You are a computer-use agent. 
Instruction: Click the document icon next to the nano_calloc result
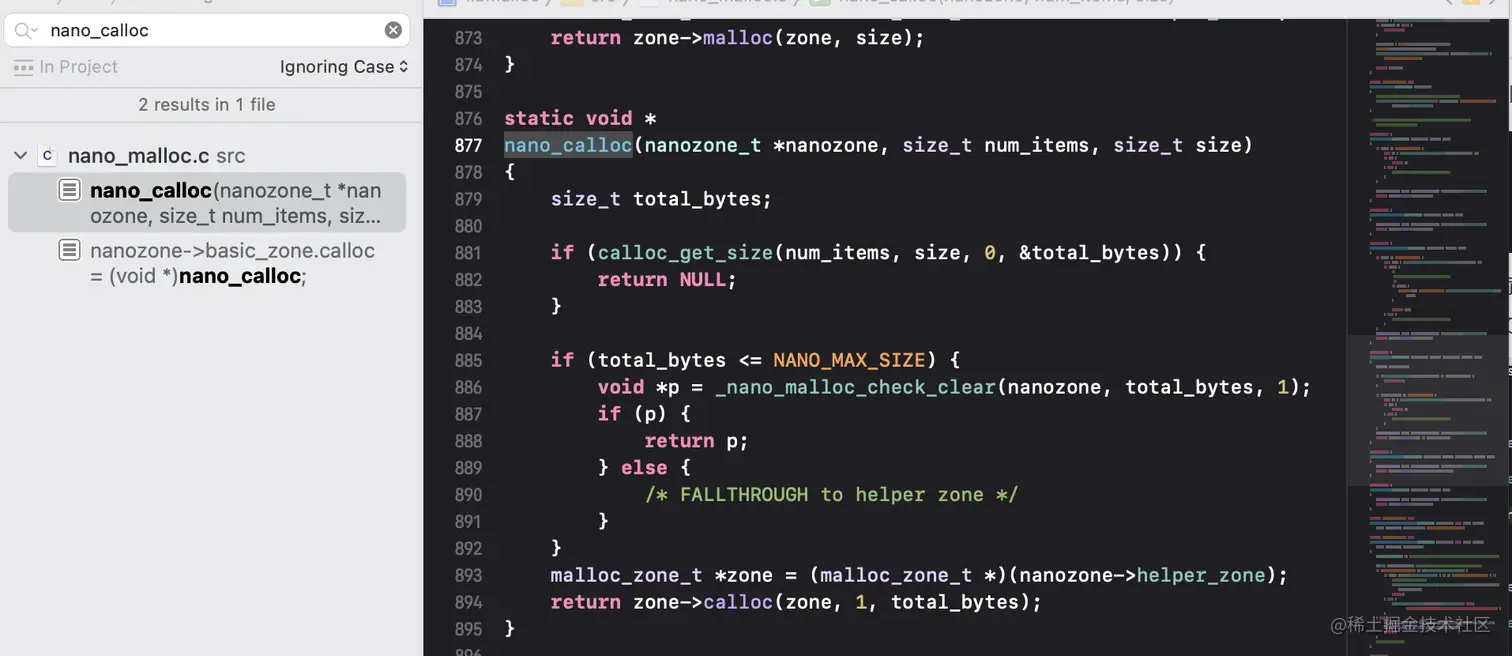coord(69,190)
